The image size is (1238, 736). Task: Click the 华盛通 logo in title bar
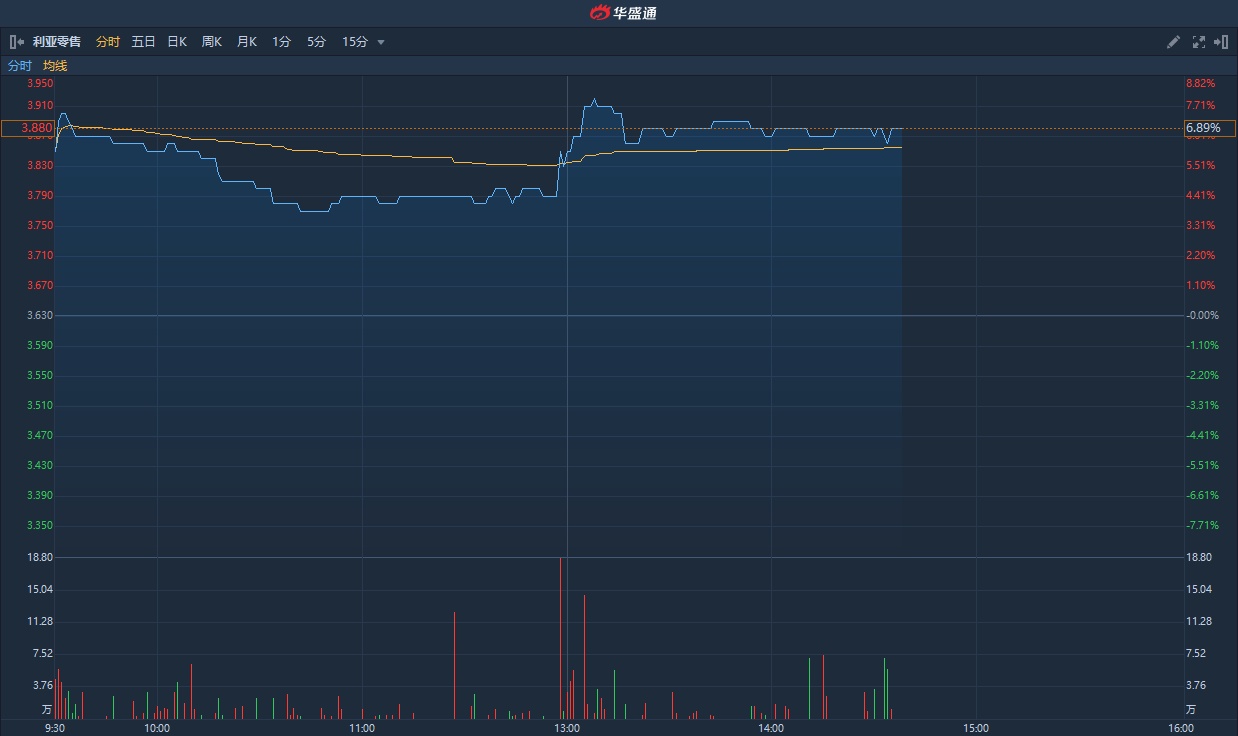tap(622, 13)
